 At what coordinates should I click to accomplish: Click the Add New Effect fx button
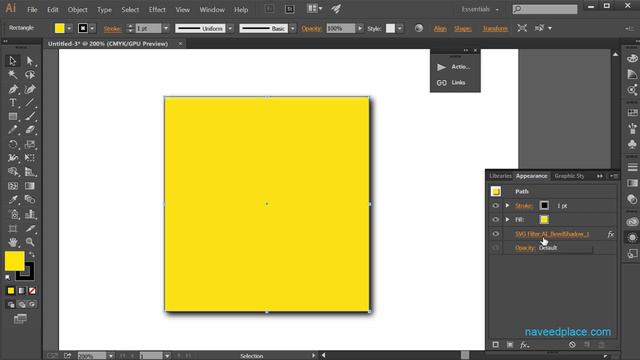524,345
